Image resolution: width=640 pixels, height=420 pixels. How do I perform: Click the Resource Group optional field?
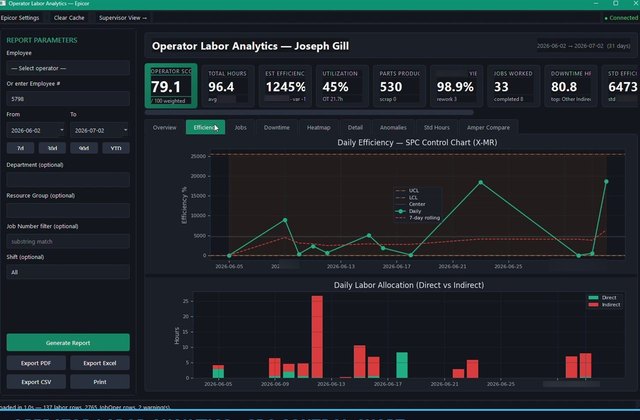click(x=68, y=211)
